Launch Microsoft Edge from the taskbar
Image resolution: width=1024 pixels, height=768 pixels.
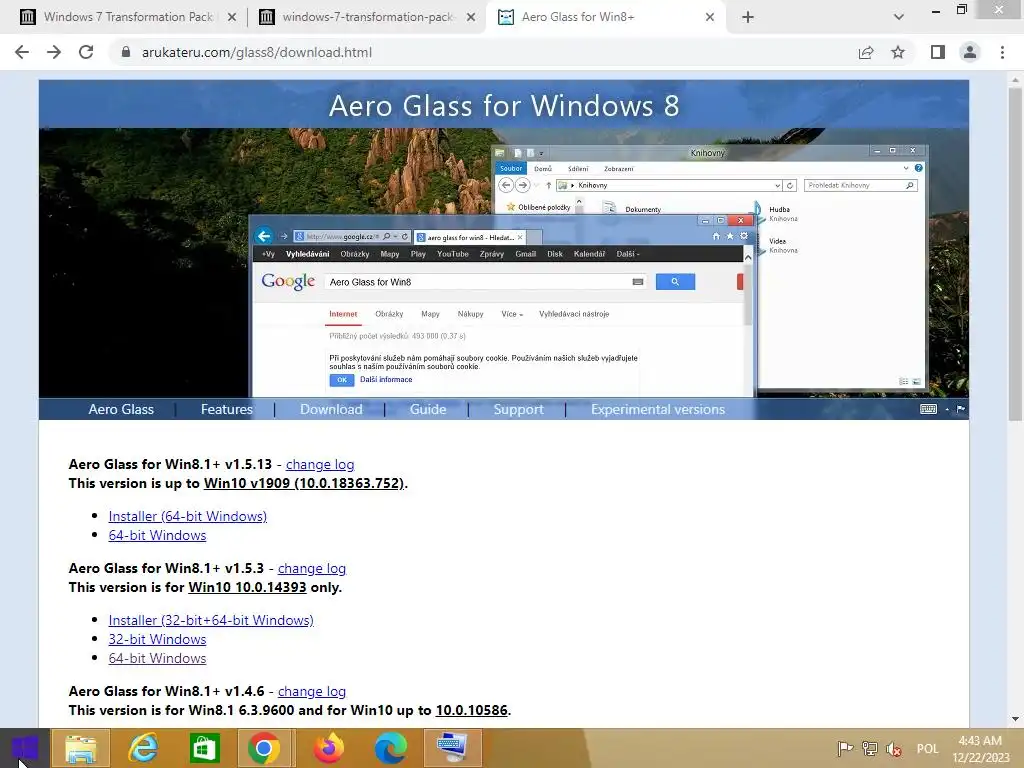click(391, 748)
